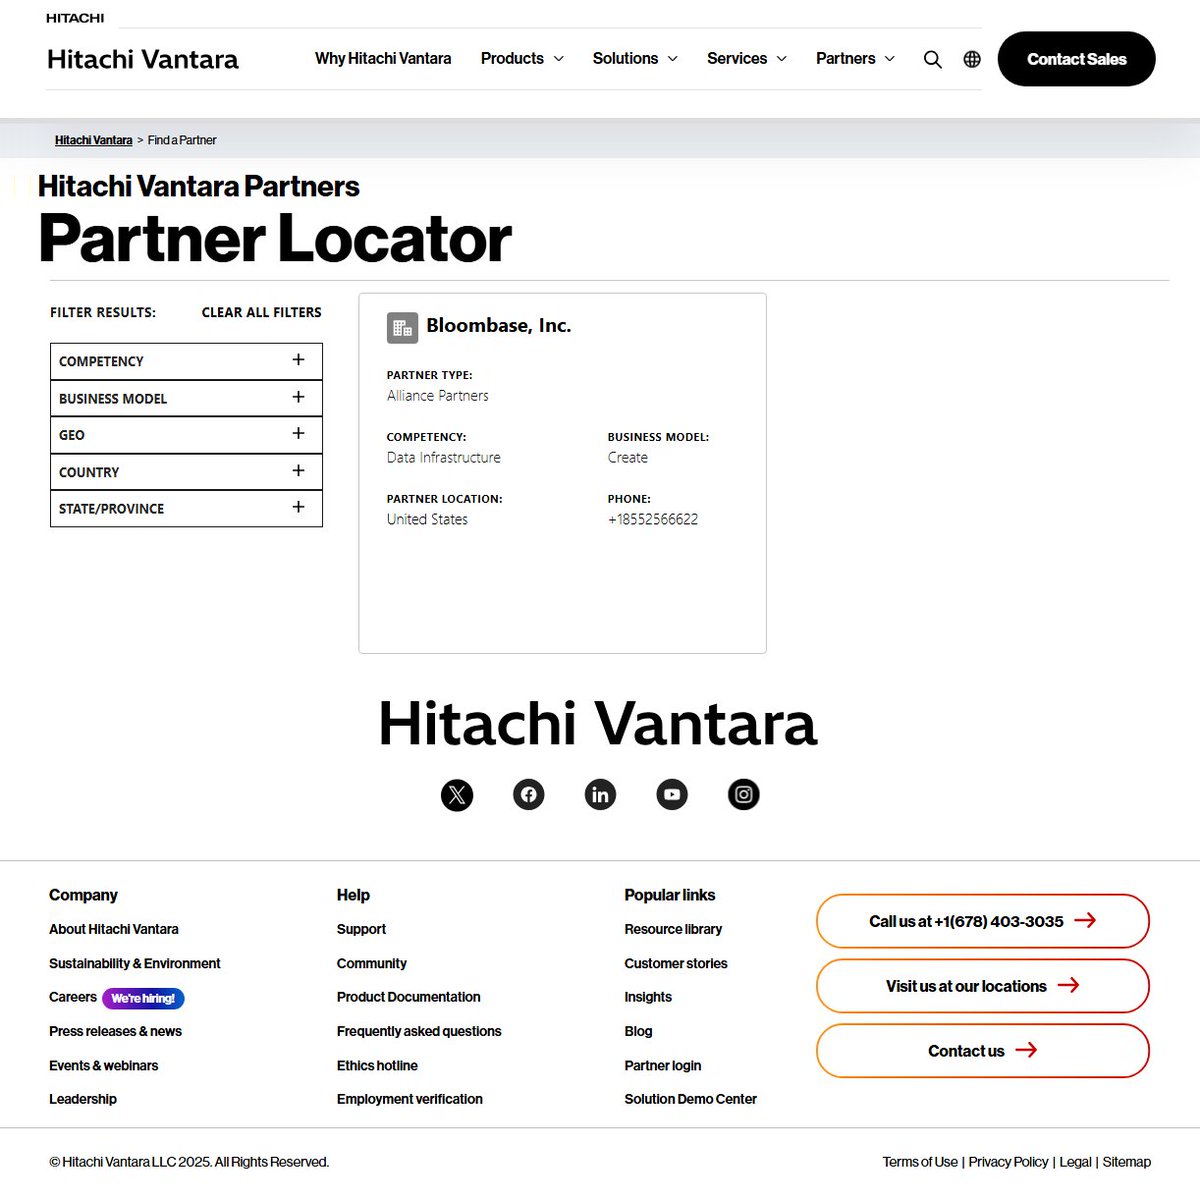Open the Products dropdown menu
This screenshot has width=1200, height=1200.
coord(522,59)
